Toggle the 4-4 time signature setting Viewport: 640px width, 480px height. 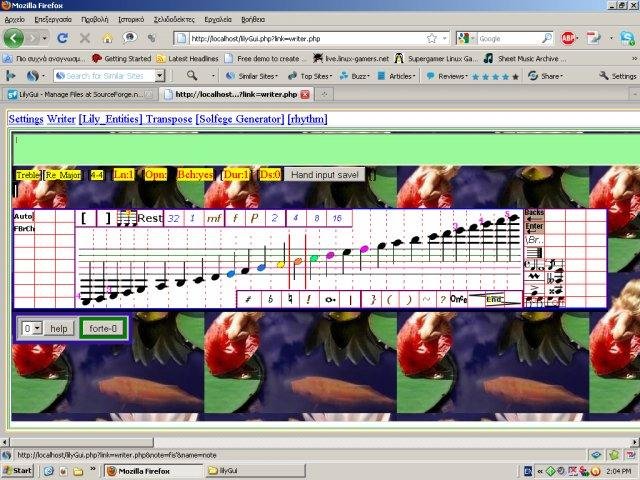(x=97, y=175)
